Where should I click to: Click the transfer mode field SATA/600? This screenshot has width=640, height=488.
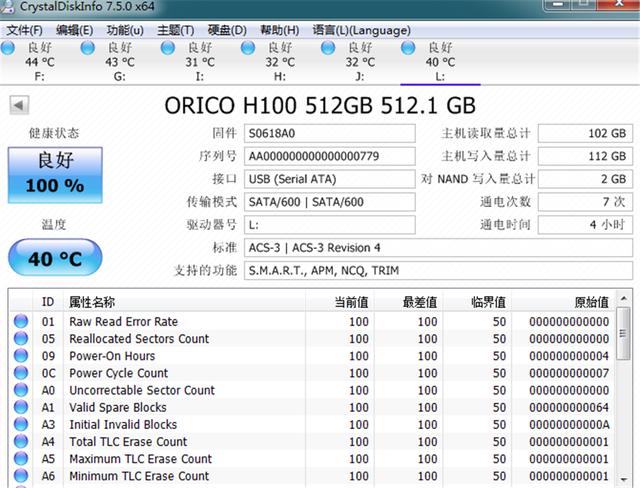330,202
